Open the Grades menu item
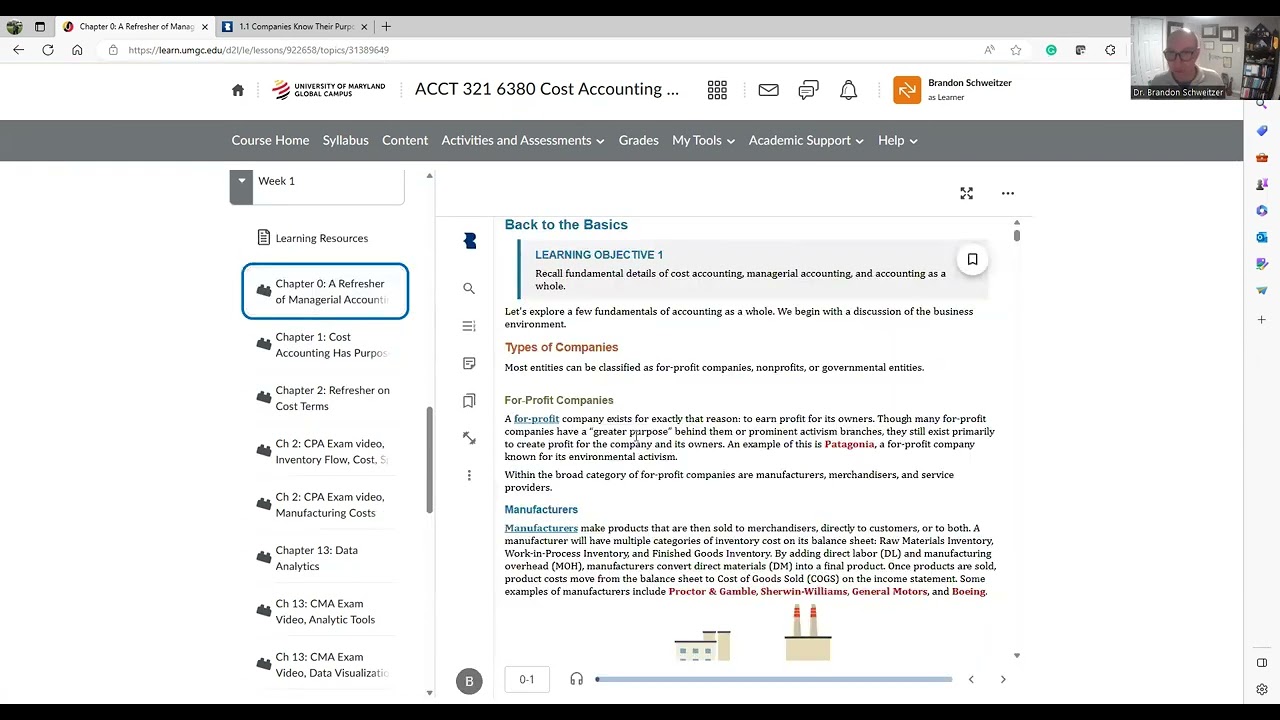Viewport: 1280px width, 720px height. [638, 141]
